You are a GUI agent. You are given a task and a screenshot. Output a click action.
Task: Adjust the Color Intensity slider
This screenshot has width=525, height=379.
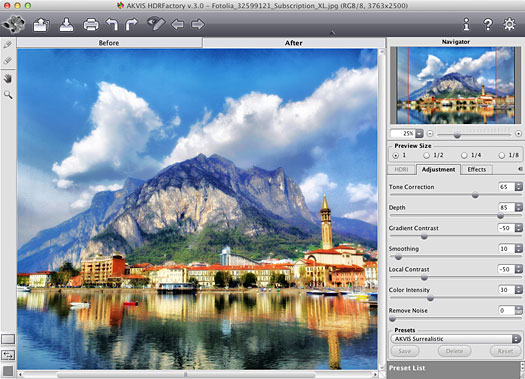[430, 298]
